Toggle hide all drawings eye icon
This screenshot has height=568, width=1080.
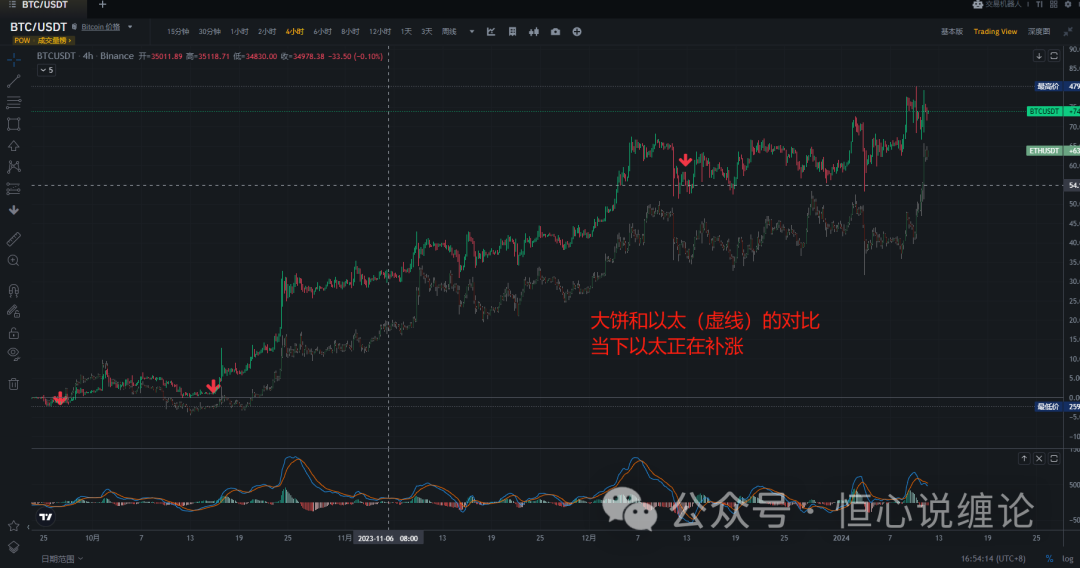[13, 354]
